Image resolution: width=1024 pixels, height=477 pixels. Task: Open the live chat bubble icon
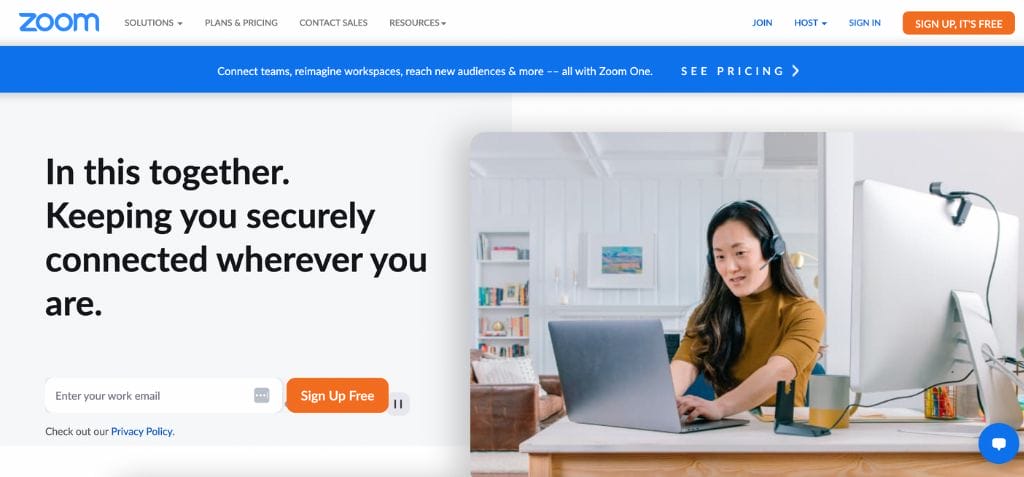point(999,443)
